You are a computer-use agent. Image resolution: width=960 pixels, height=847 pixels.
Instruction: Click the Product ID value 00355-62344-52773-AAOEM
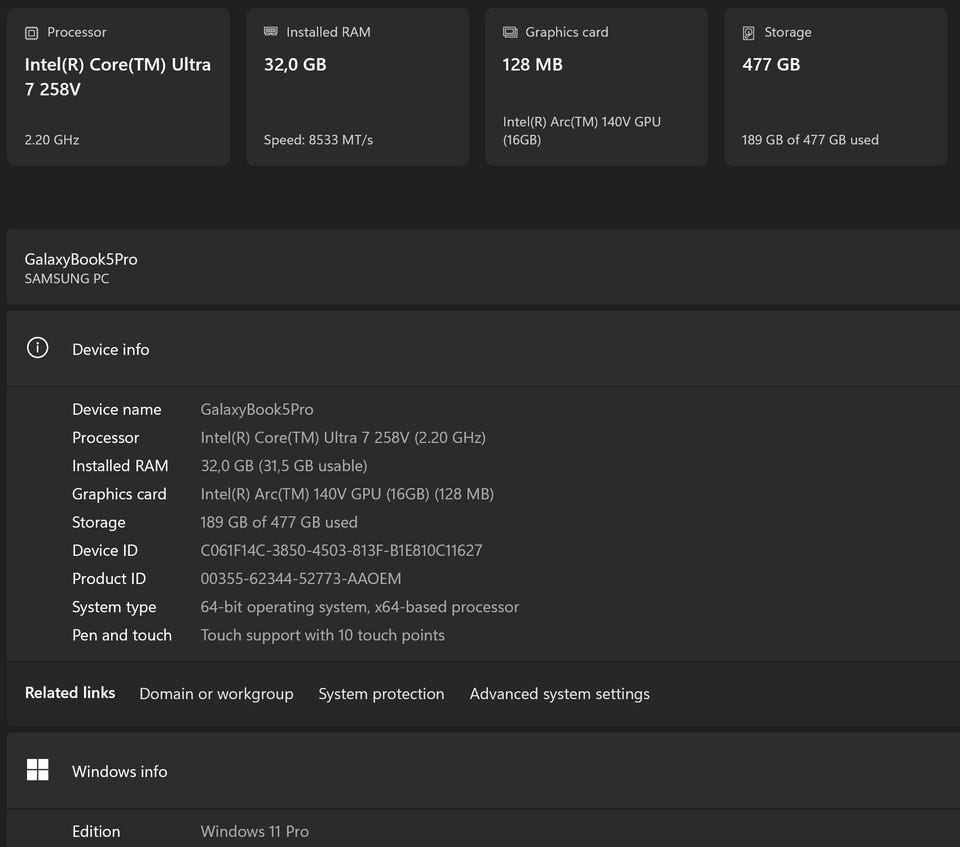(x=301, y=578)
